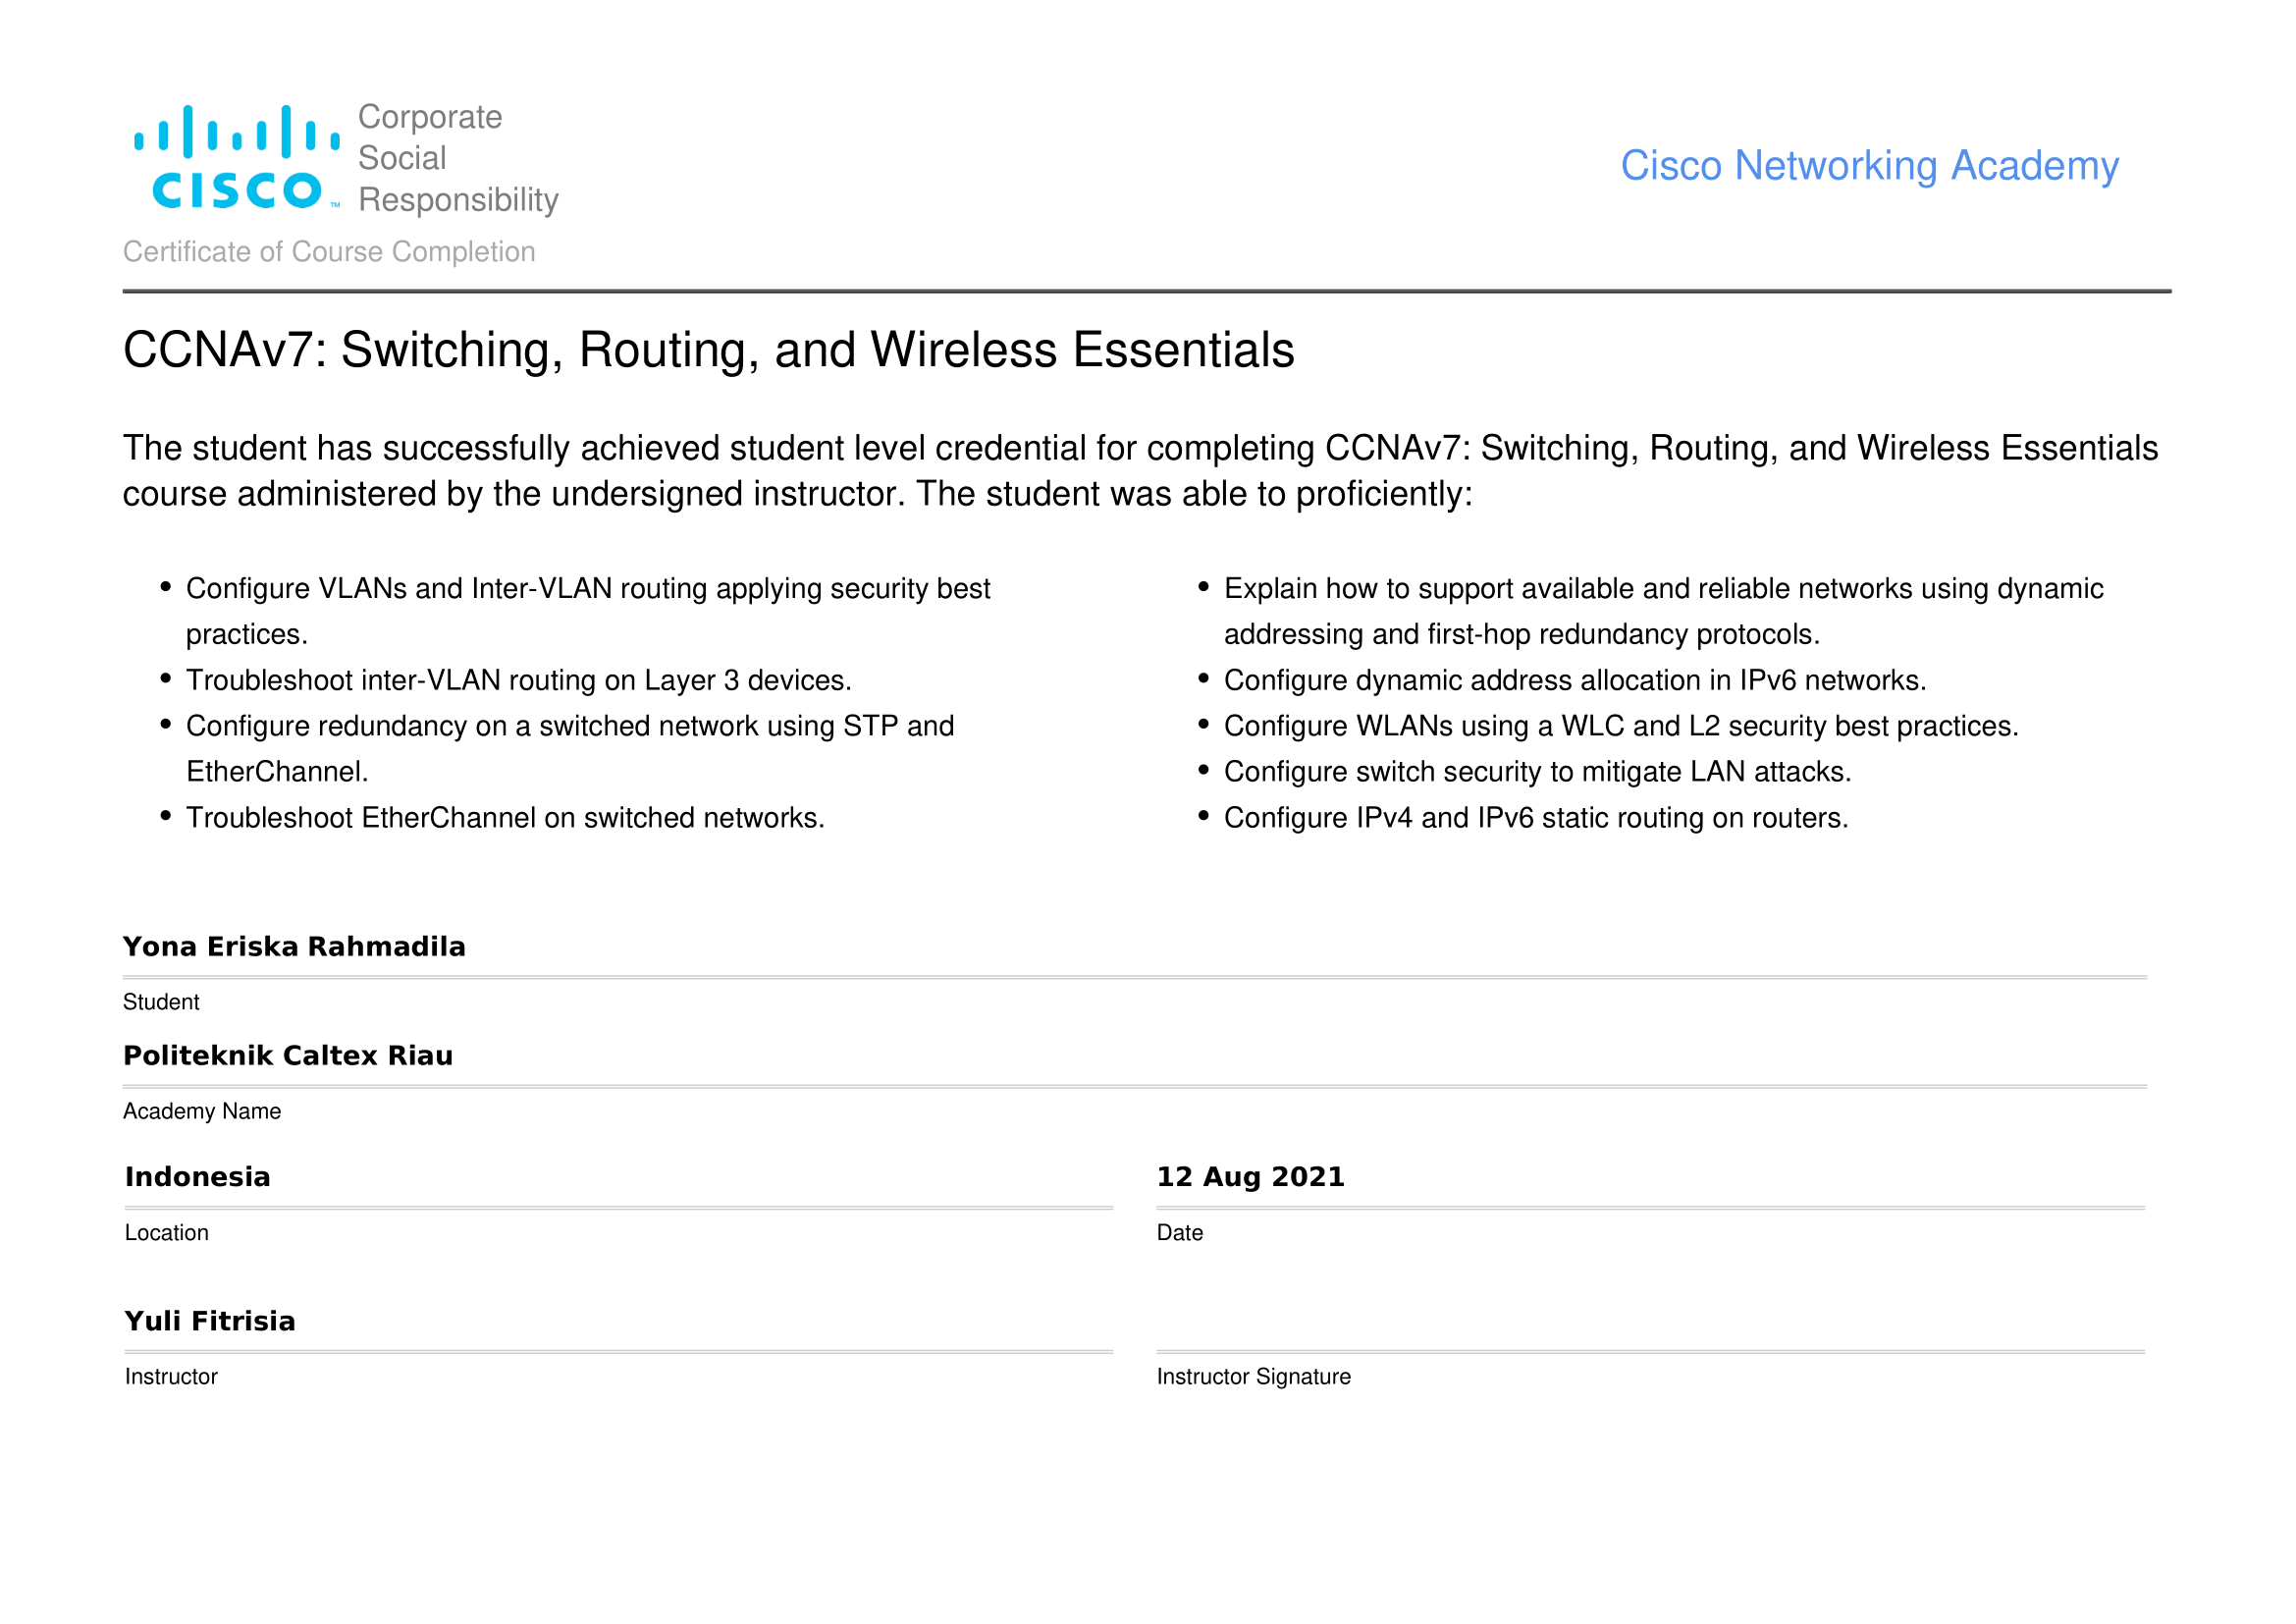Click the Configure VLANs and Inter-VLAN routing bullet
The width and height of the screenshot is (2296, 1624).
(588, 589)
